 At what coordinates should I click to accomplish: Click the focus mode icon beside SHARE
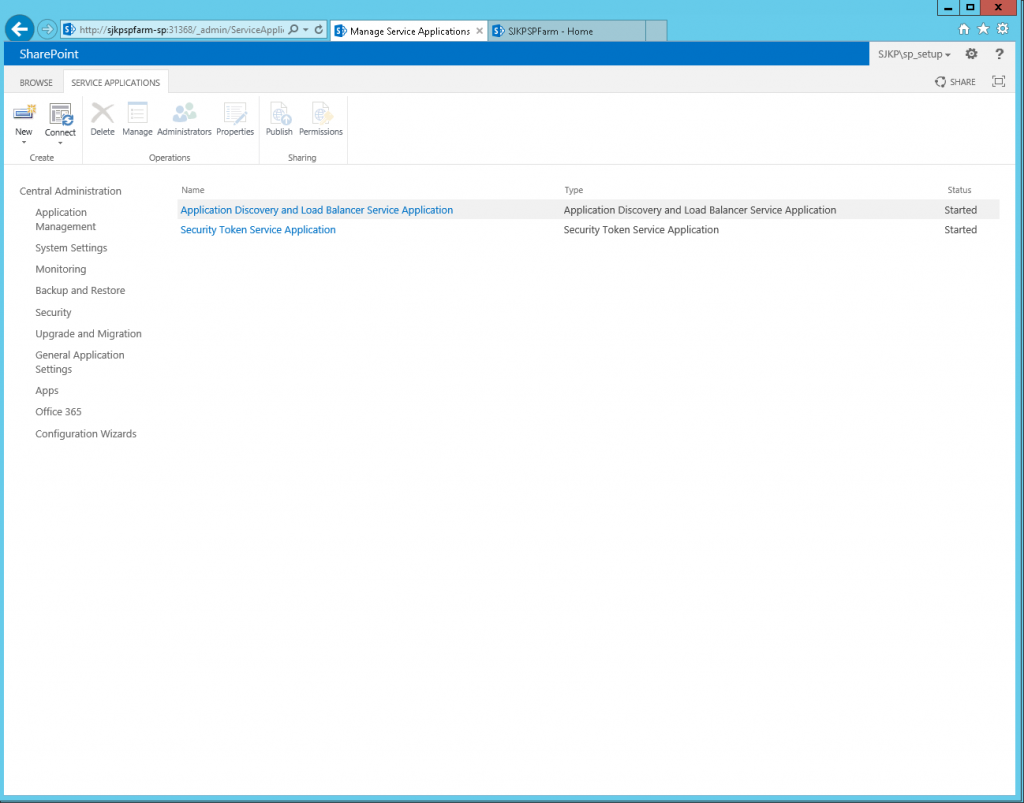(998, 81)
